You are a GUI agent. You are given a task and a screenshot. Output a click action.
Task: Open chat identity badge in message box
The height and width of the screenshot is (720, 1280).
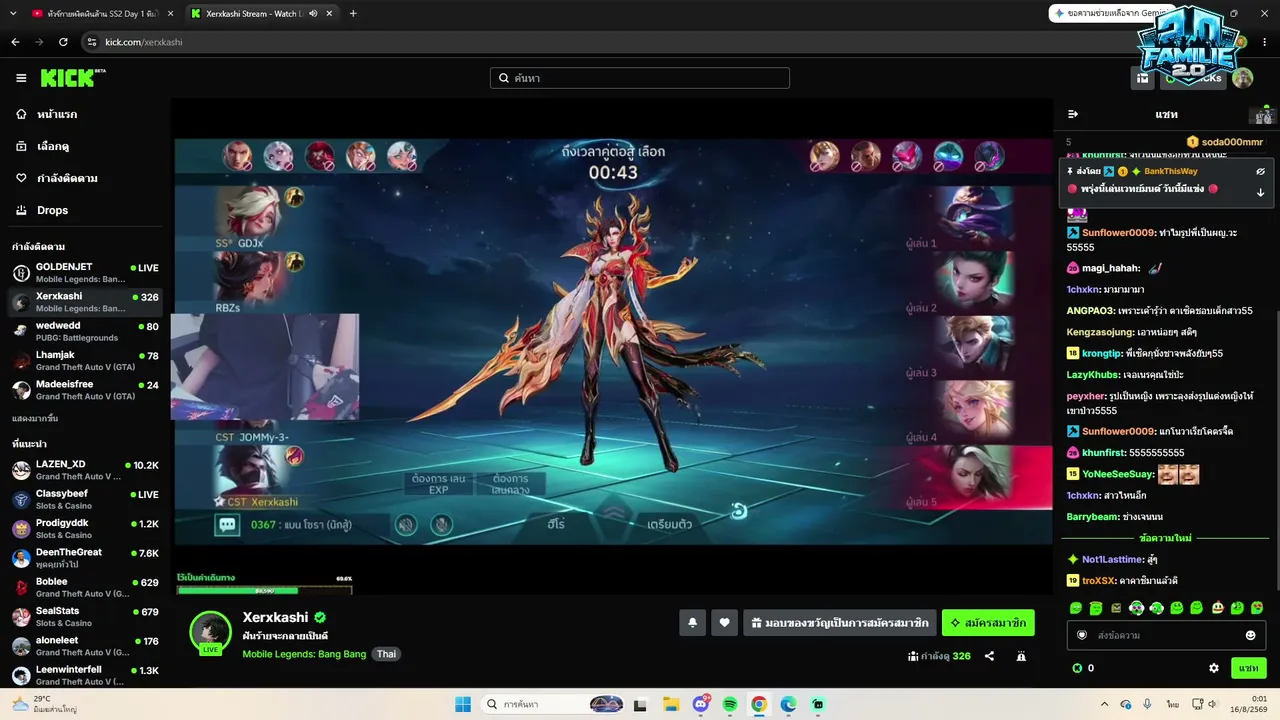pos(1082,635)
